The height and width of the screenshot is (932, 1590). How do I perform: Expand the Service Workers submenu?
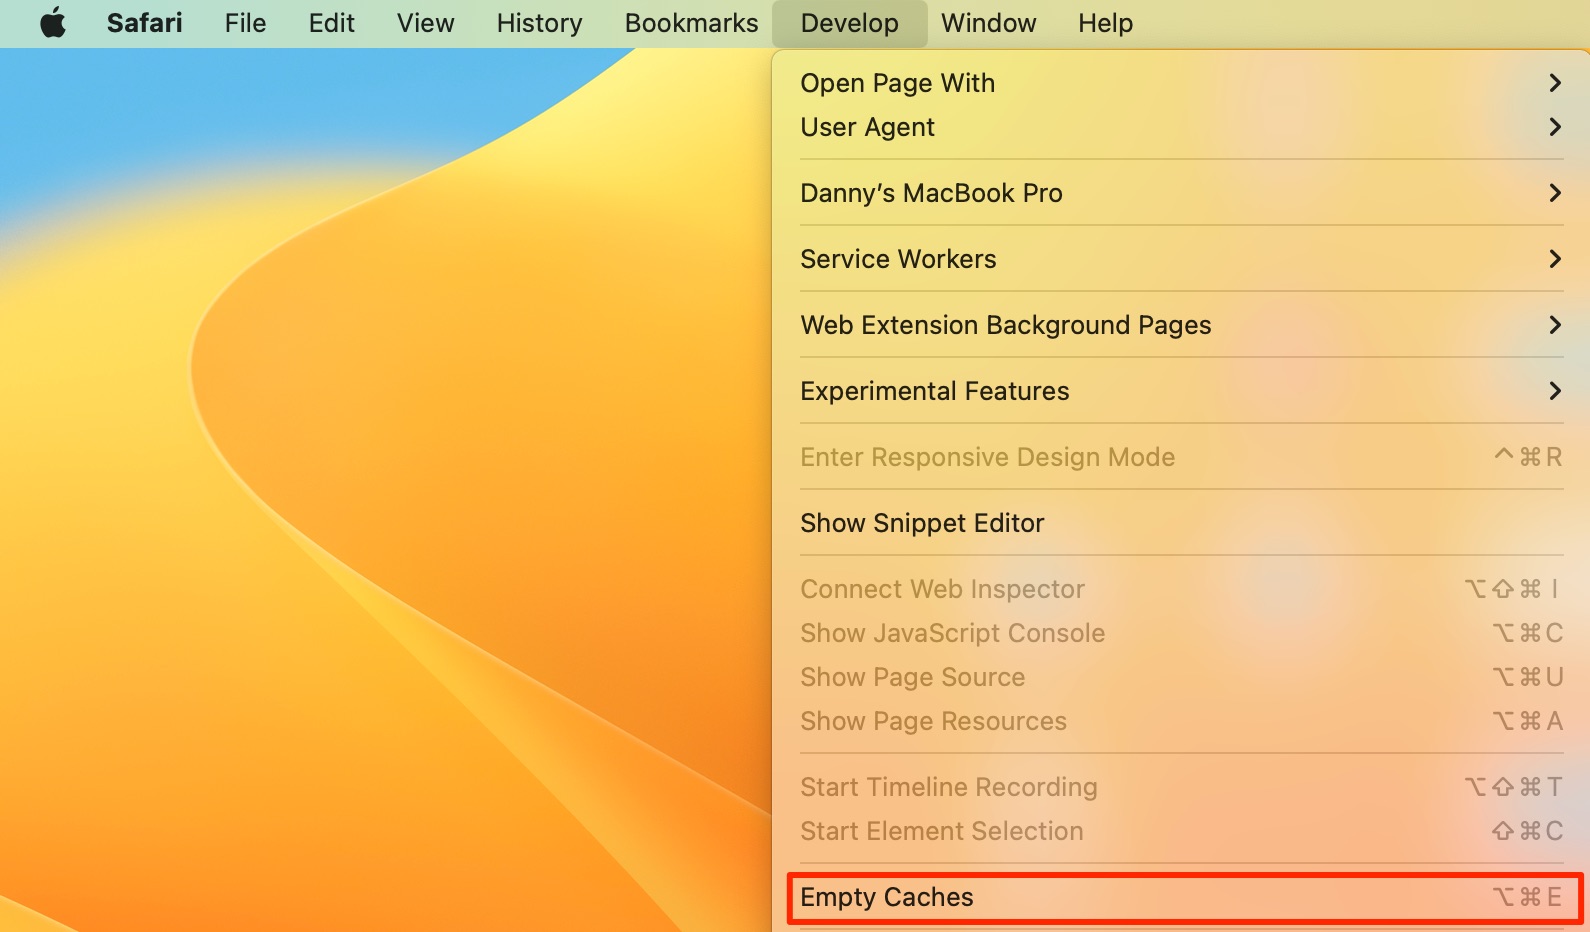1181,259
